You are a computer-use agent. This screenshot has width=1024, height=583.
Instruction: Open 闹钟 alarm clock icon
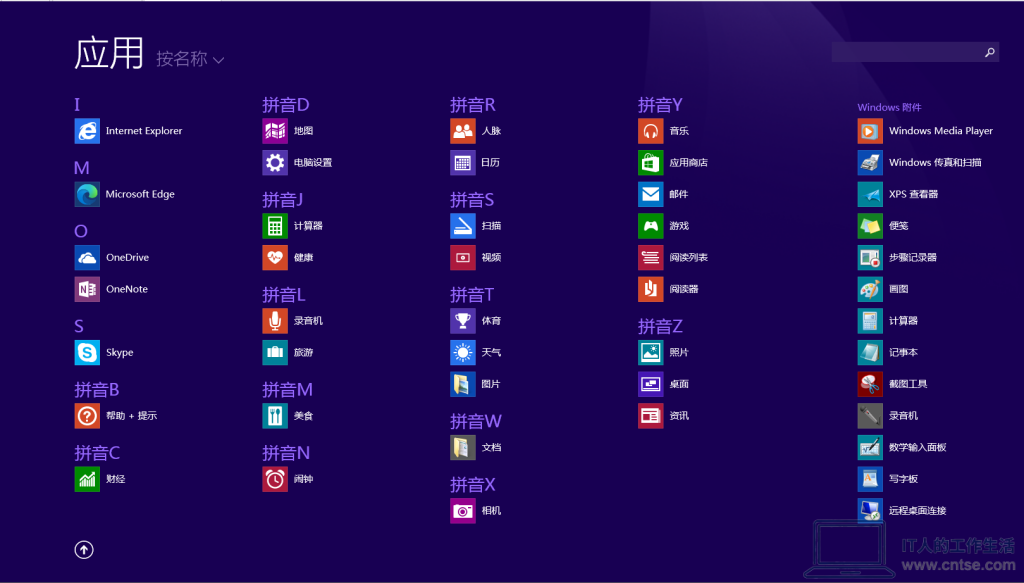click(x=275, y=479)
